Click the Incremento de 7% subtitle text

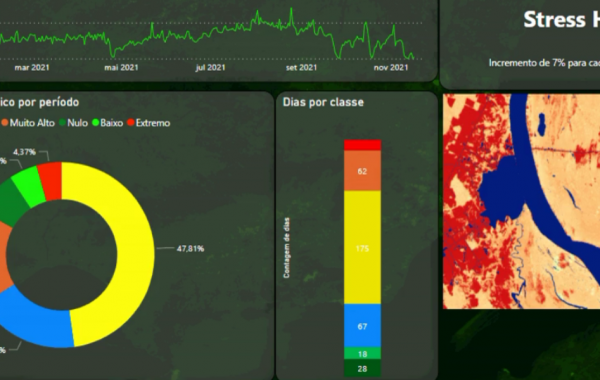pos(544,63)
